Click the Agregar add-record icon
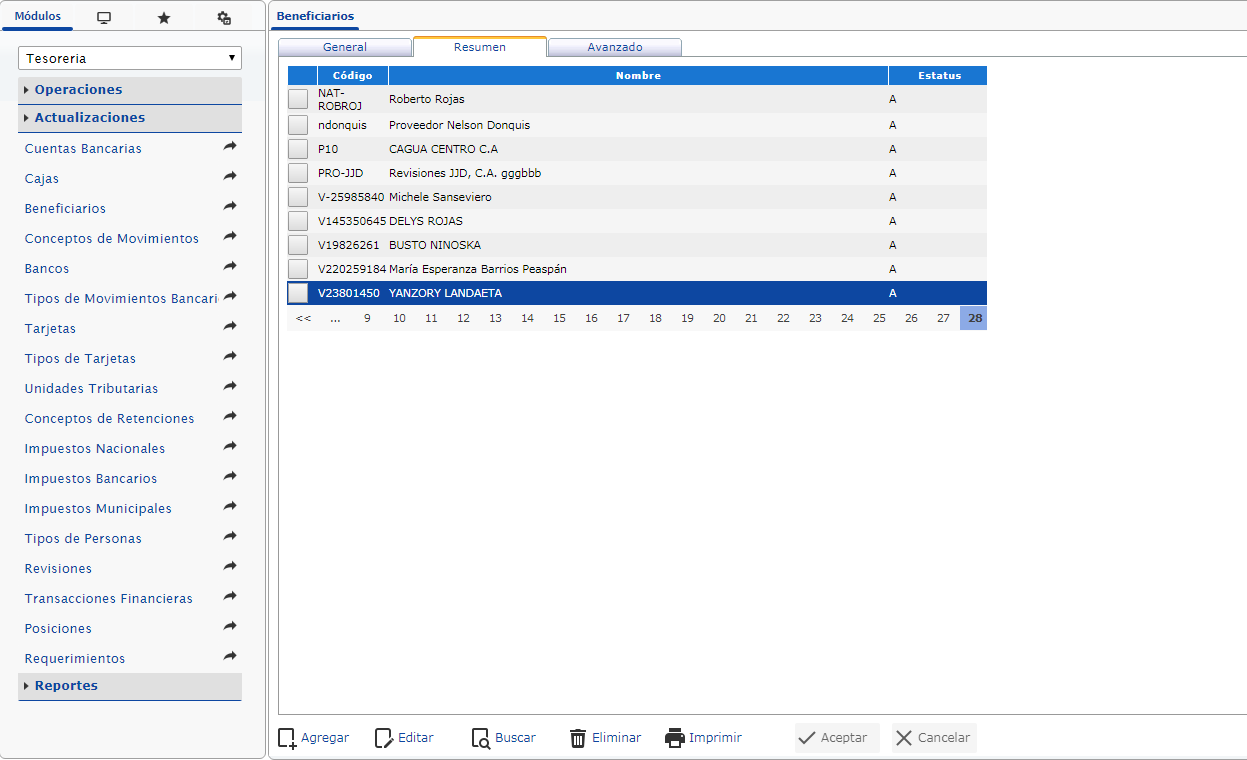1247x760 pixels. click(287, 738)
